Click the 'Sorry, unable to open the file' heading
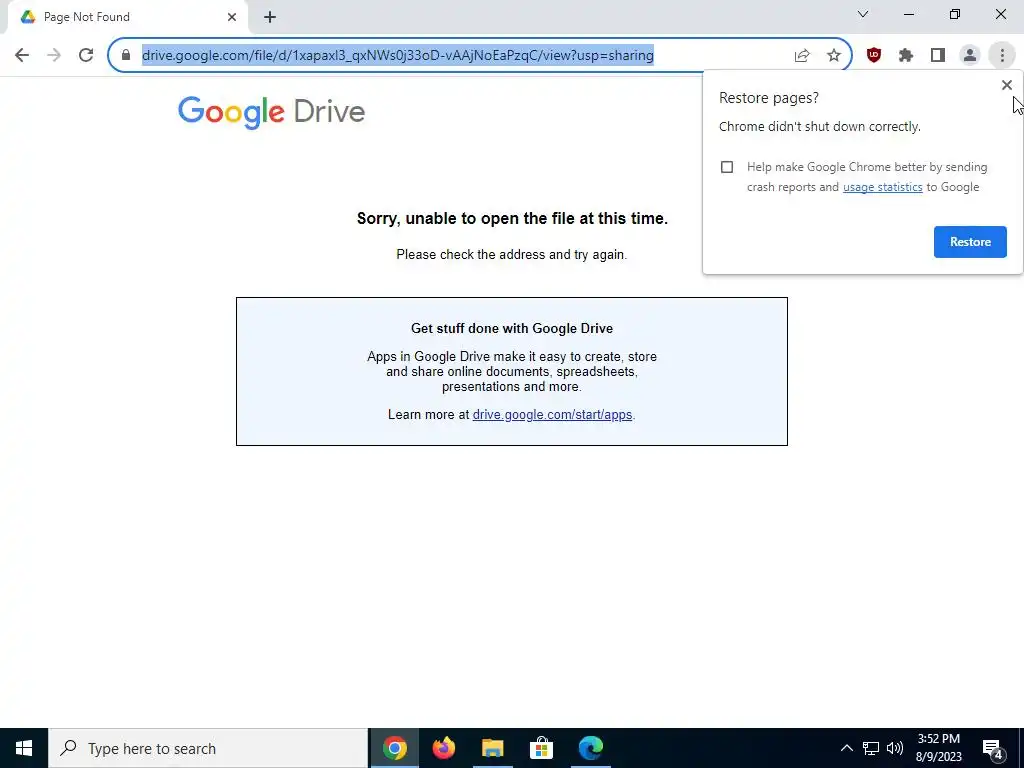The width and height of the screenshot is (1024, 768). coord(512,219)
